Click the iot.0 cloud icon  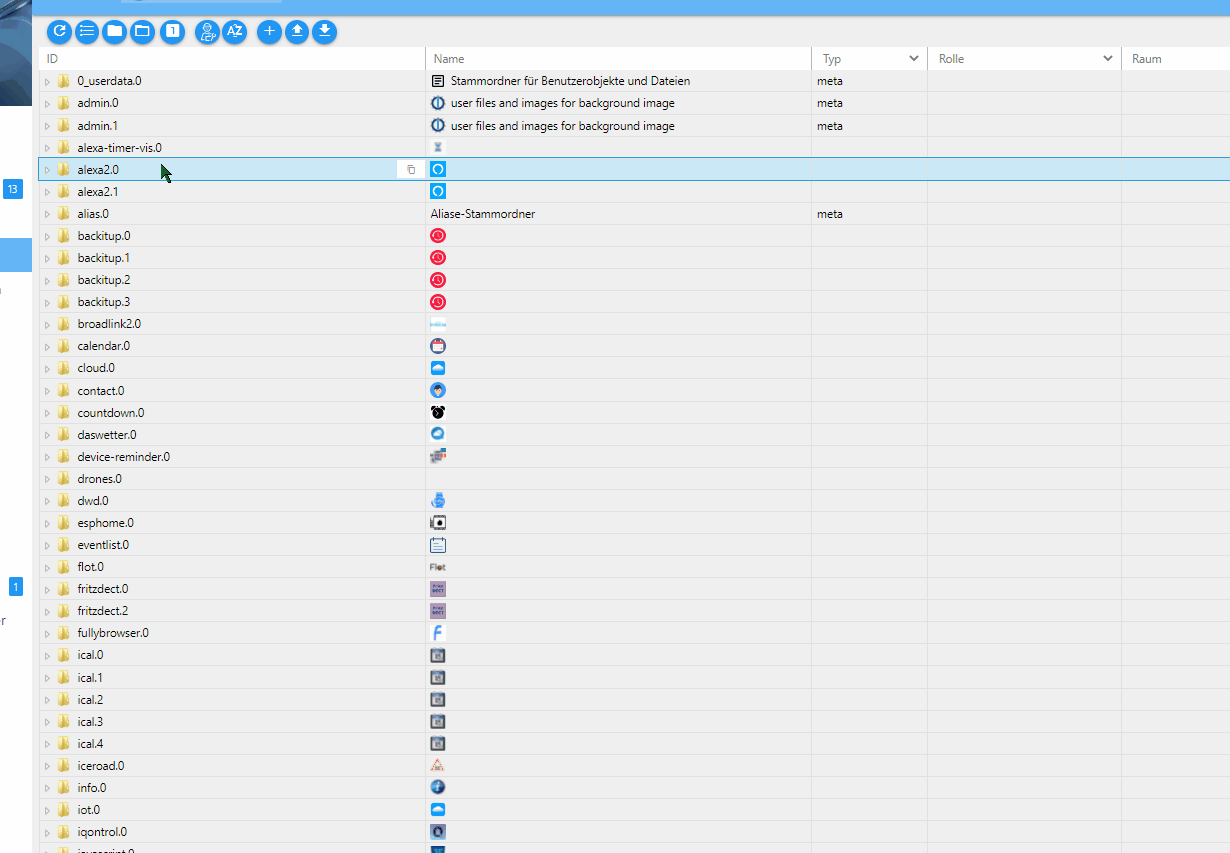click(437, 809)
